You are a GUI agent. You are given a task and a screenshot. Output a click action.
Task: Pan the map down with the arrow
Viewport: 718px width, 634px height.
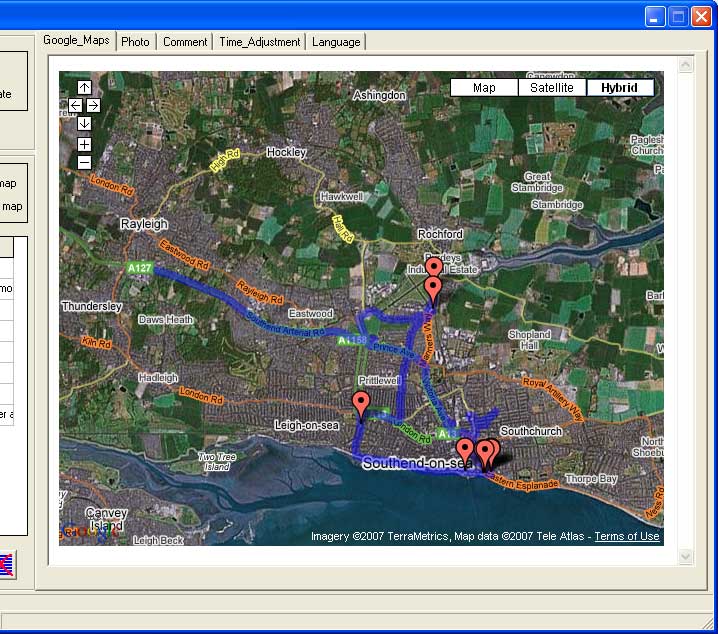tap(84, 124)
